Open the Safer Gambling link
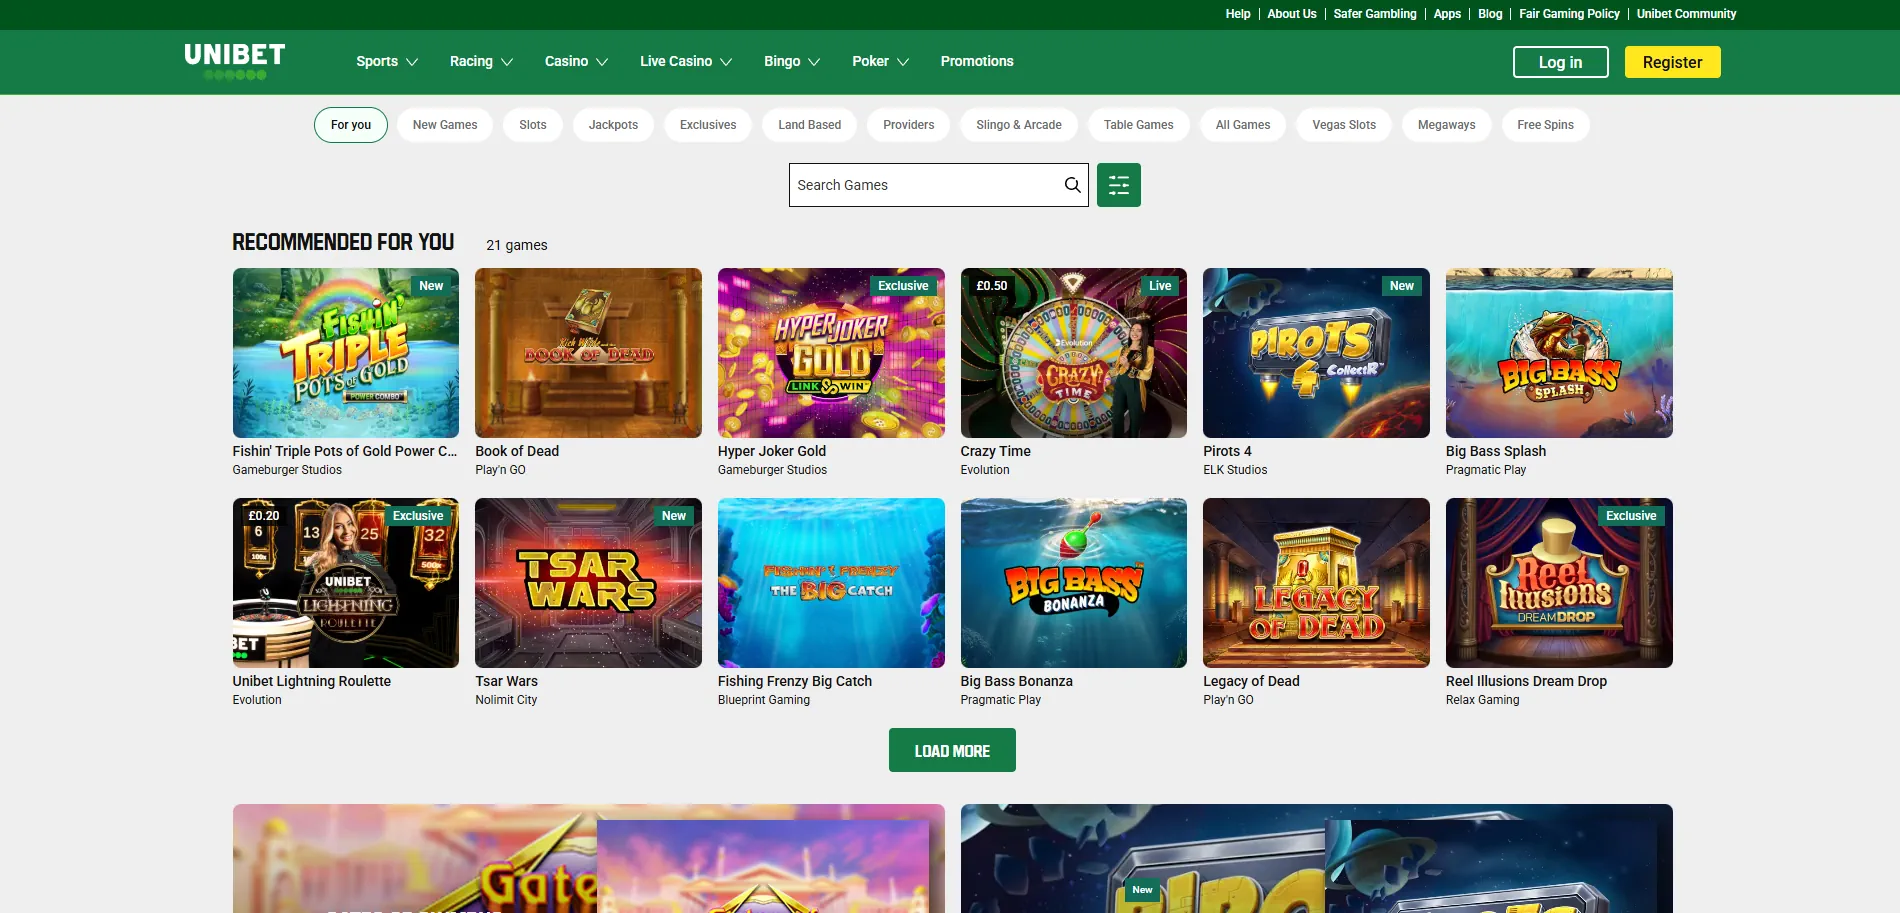 point(1375,14)
